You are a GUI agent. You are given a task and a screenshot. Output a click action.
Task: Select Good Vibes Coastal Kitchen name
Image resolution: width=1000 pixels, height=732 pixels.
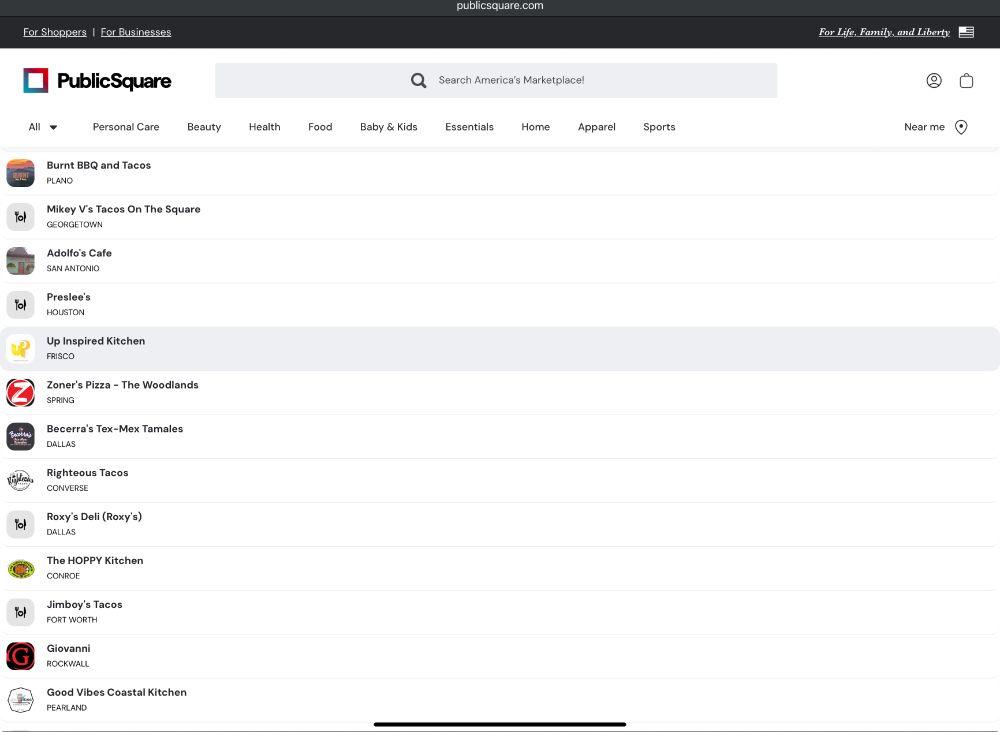point(117,692)
